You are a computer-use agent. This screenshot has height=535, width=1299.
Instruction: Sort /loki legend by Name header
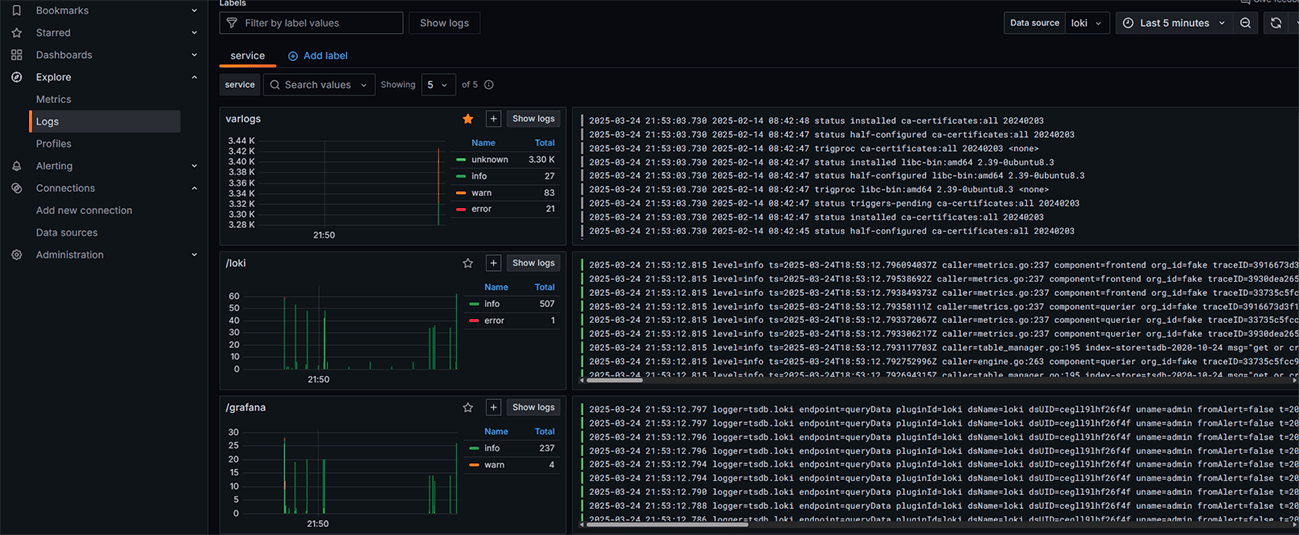click(x=496, y=287)
